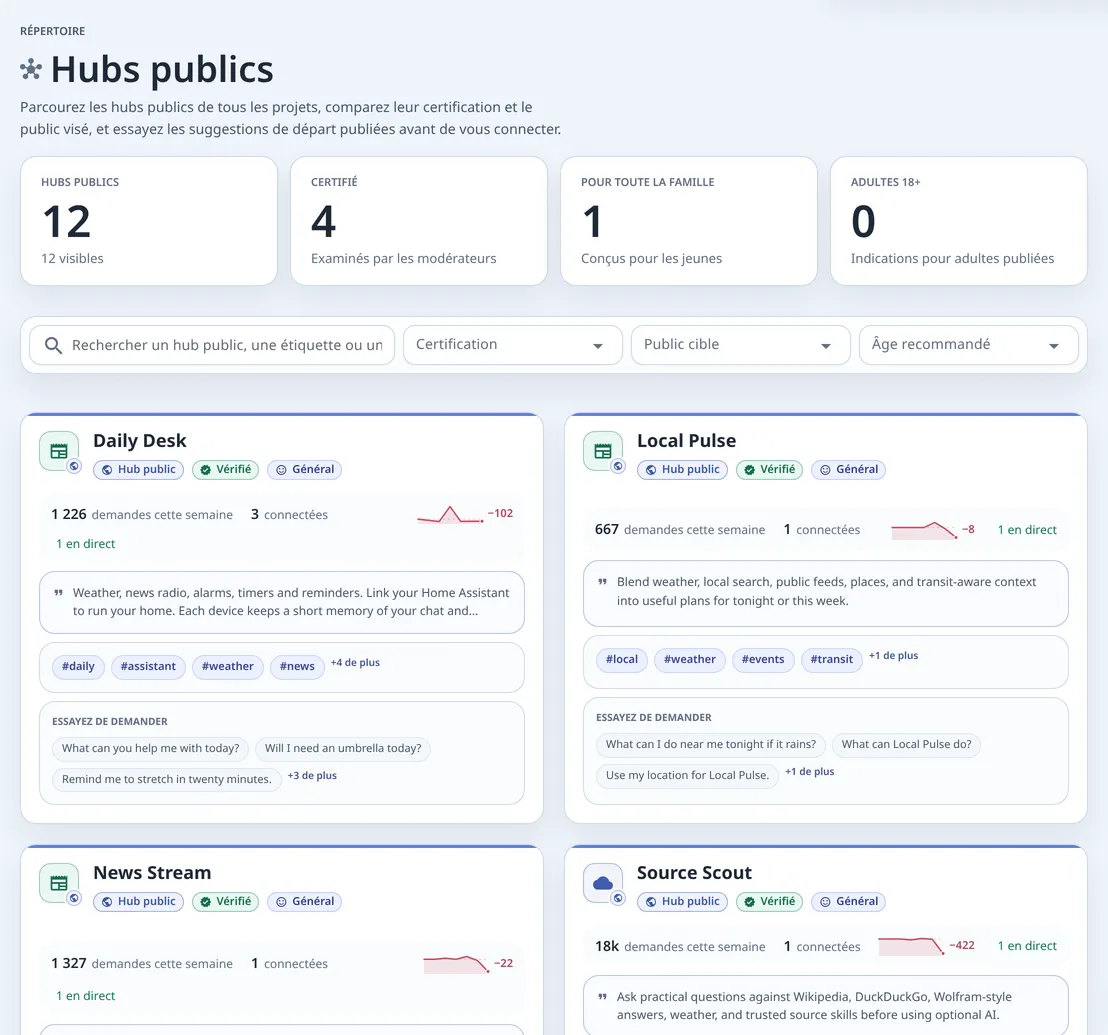Viewport: 1108px width, 1035px height.
Task: Click Daily Desk's 1 en direct status
Action: pos(86,544)
